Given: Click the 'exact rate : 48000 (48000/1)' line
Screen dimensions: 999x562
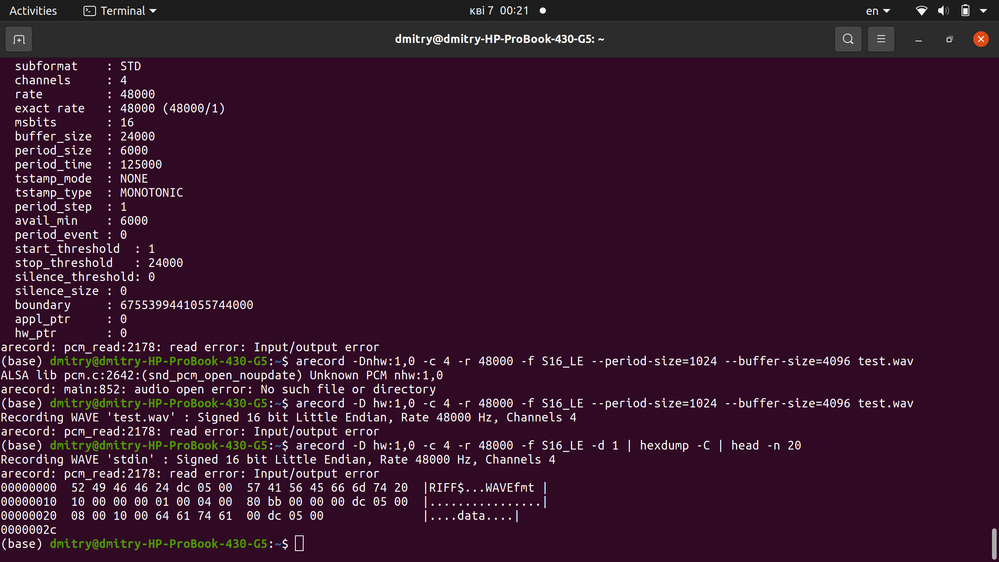Looking at the screenshot, I should [120, 108].
